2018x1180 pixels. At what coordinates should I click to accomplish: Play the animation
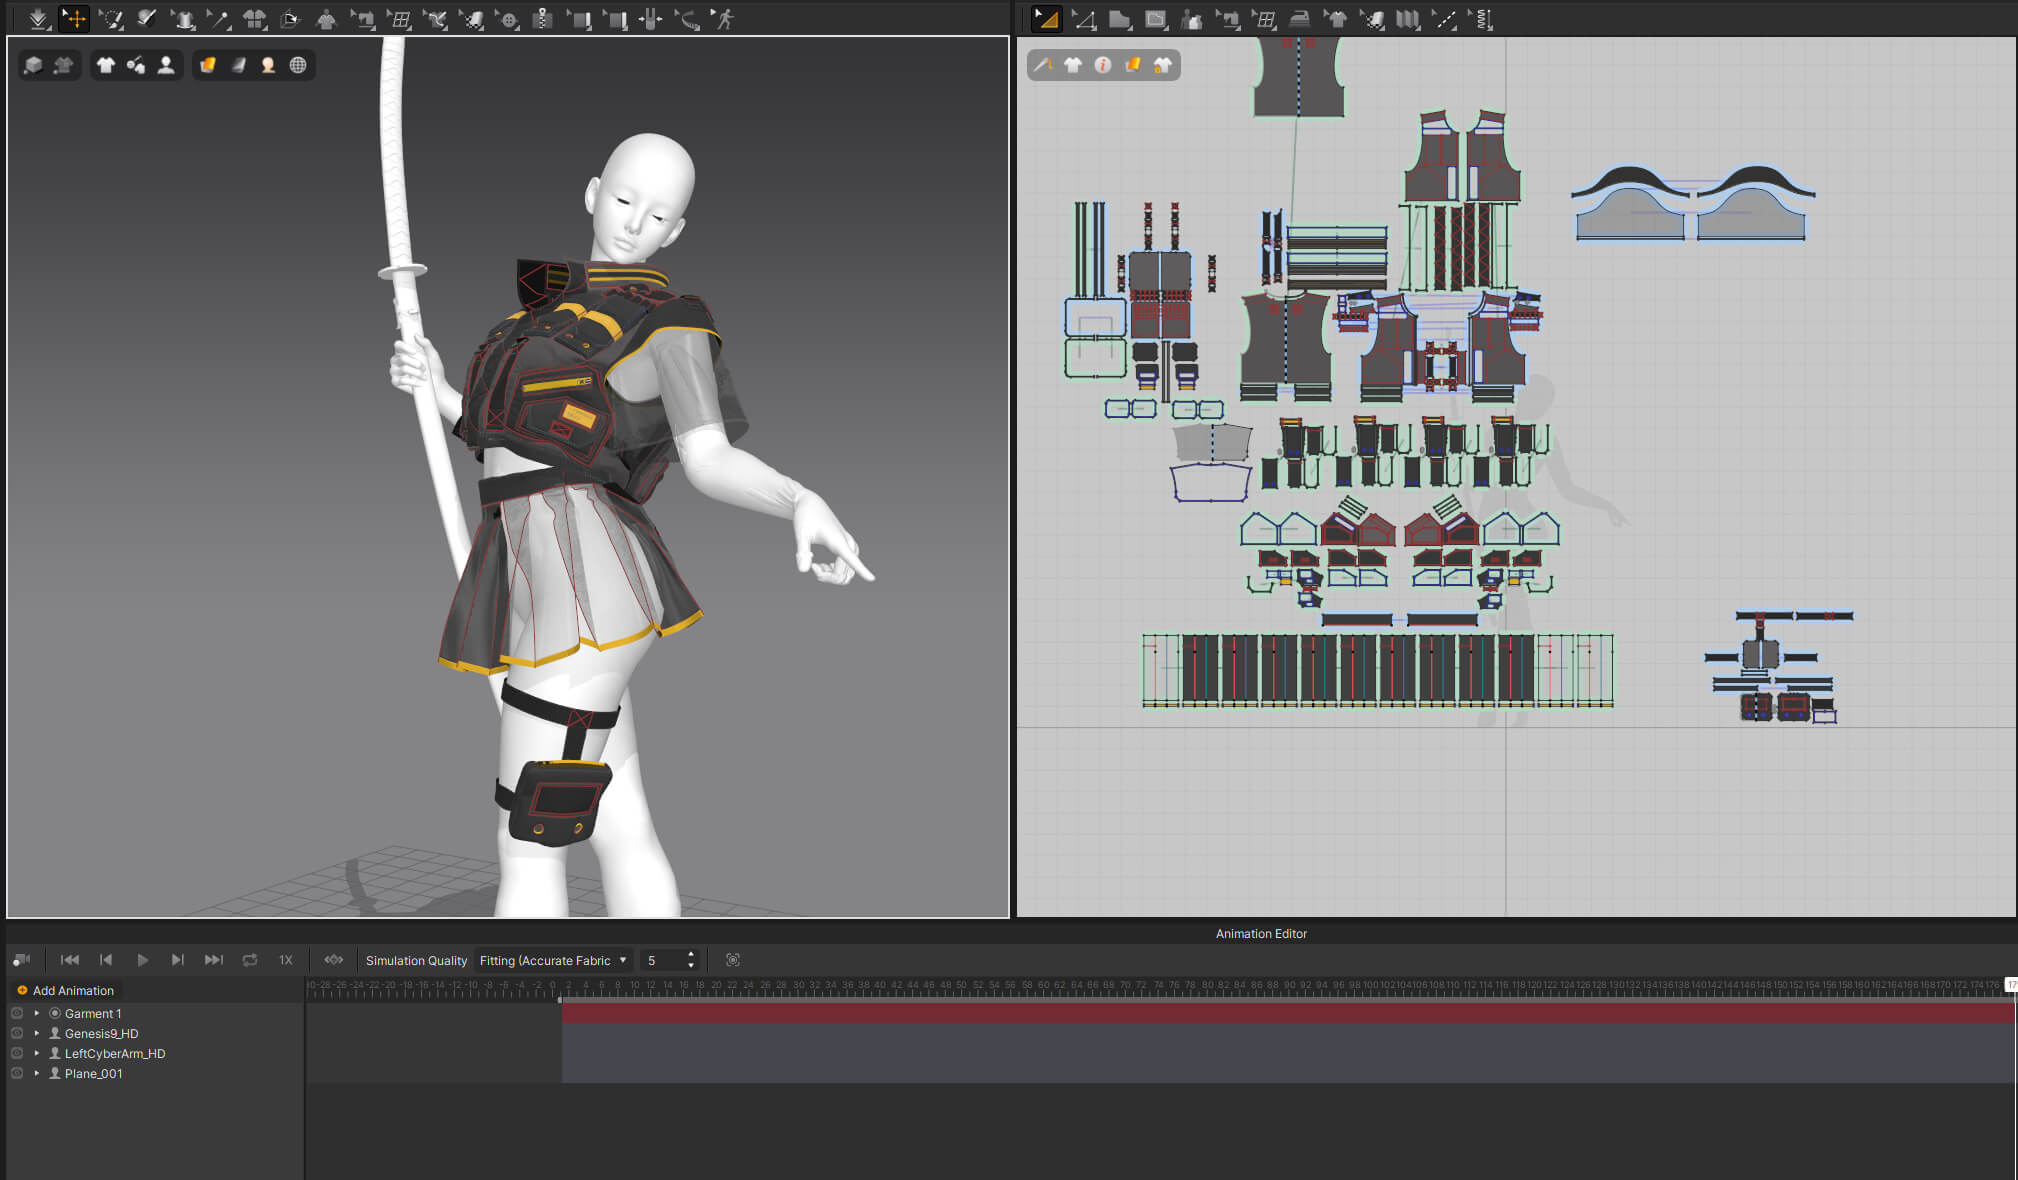142,960
